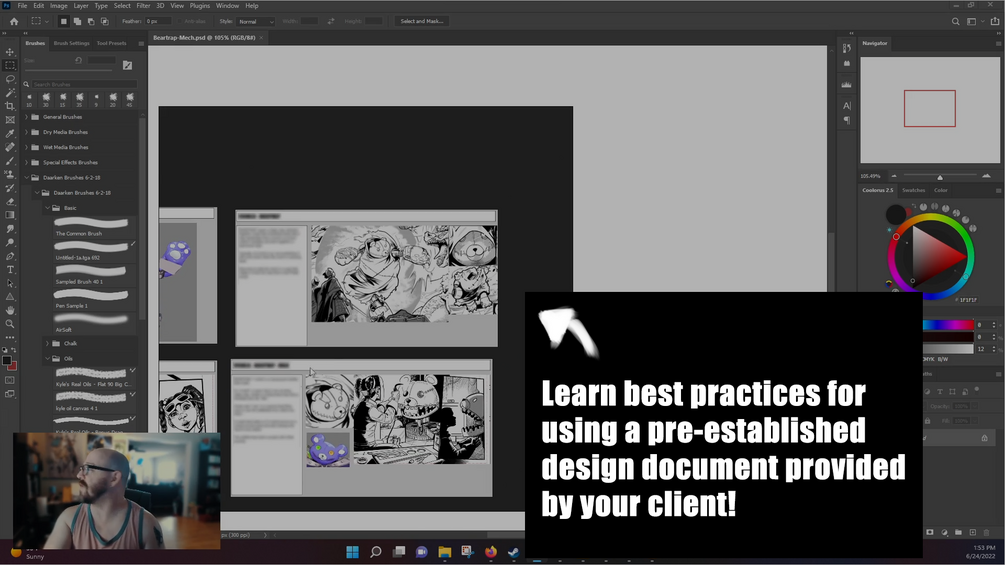
Task: Select the Pen tool
Action: click(x=10, y=256)
